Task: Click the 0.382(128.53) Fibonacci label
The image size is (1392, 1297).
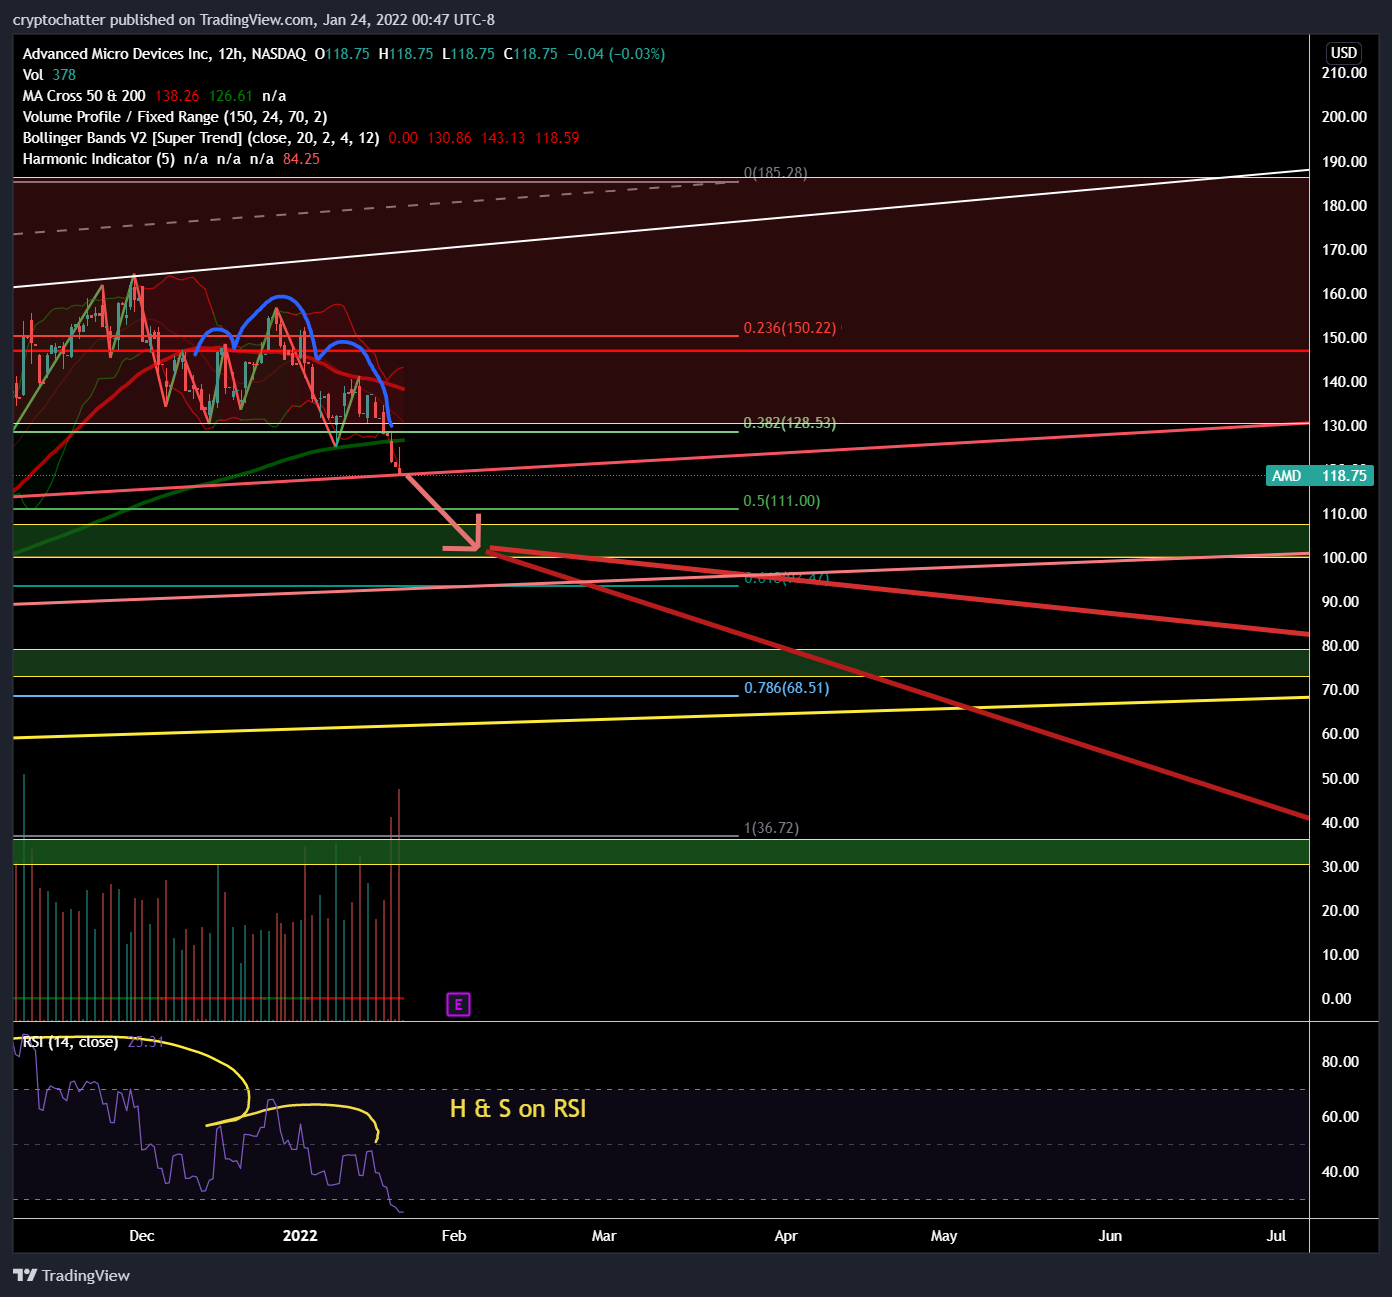Action: (x=790, y=423)
